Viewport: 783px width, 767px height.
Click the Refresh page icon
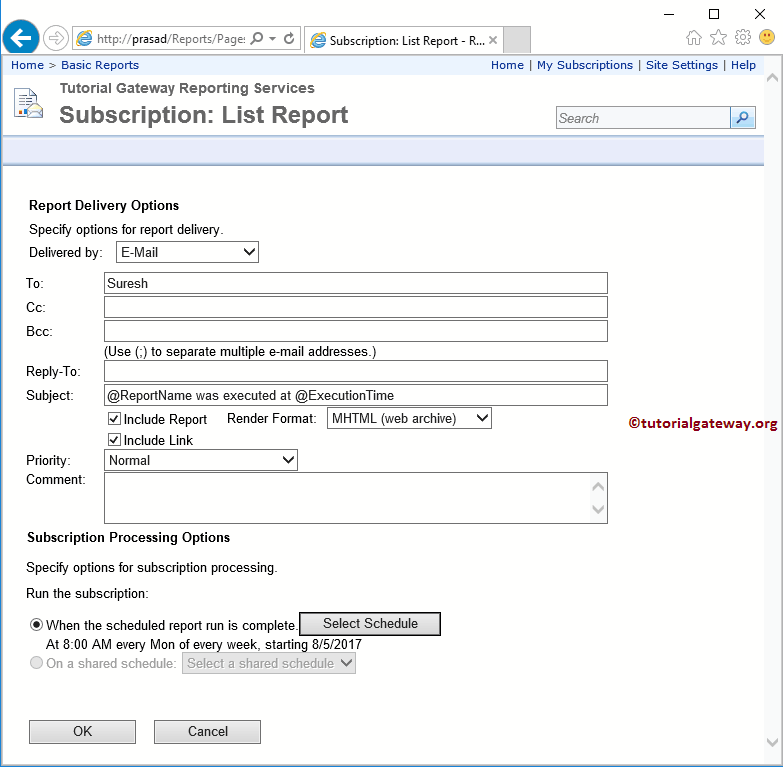289,38
